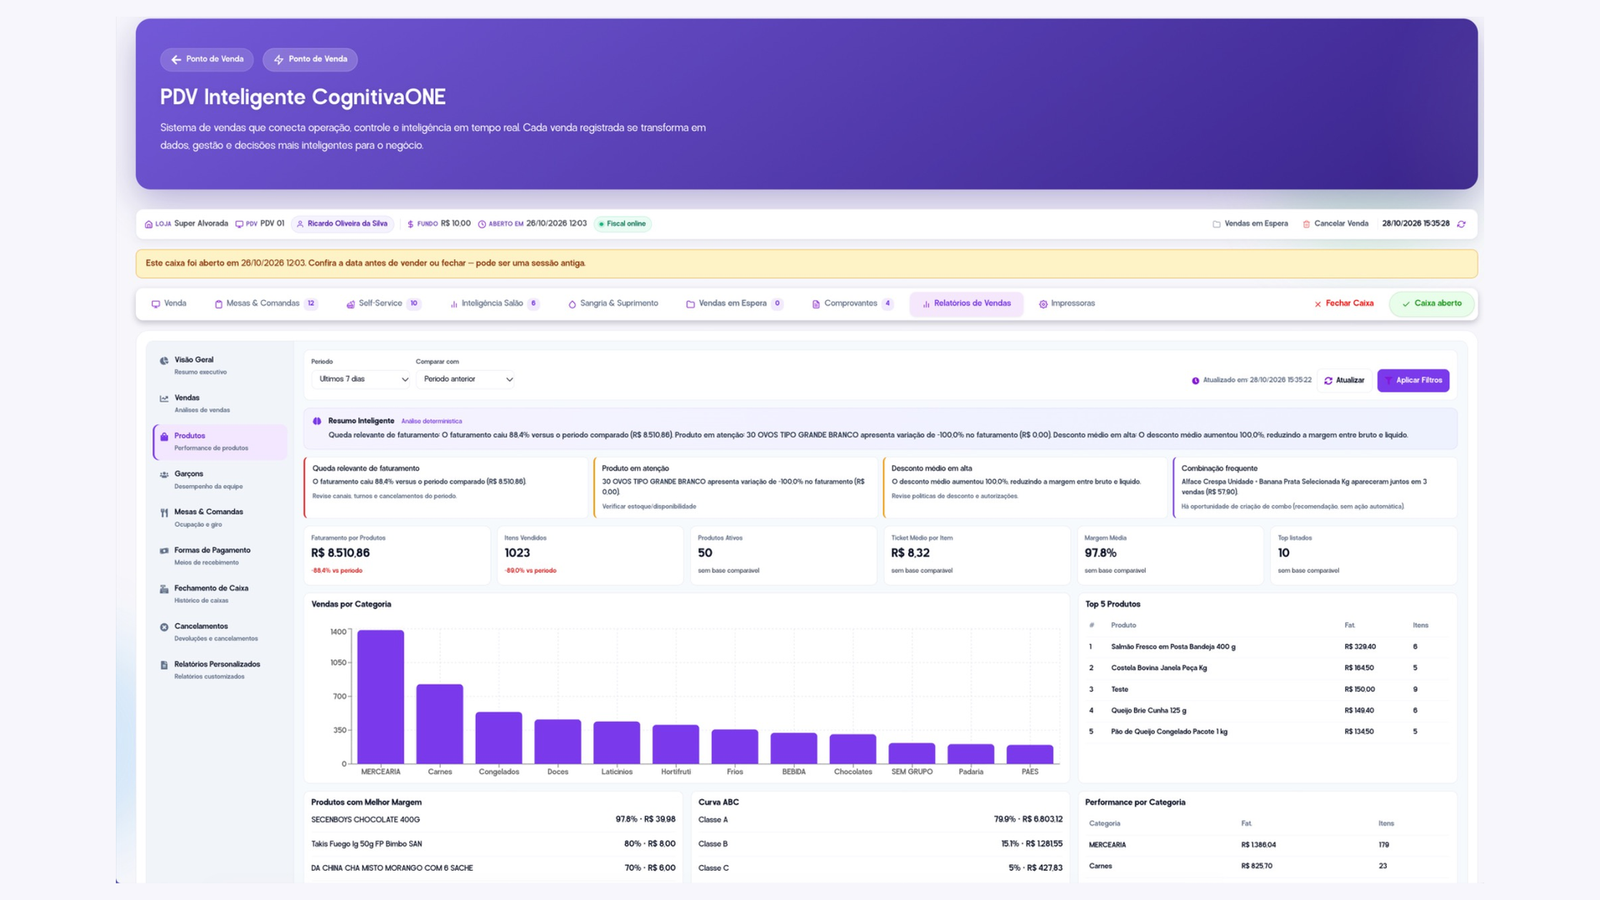Click the Classe A row in Curva ABC
Image resolution: width=1600 pixels, height=900 pixels.
[x=880, y=819]
